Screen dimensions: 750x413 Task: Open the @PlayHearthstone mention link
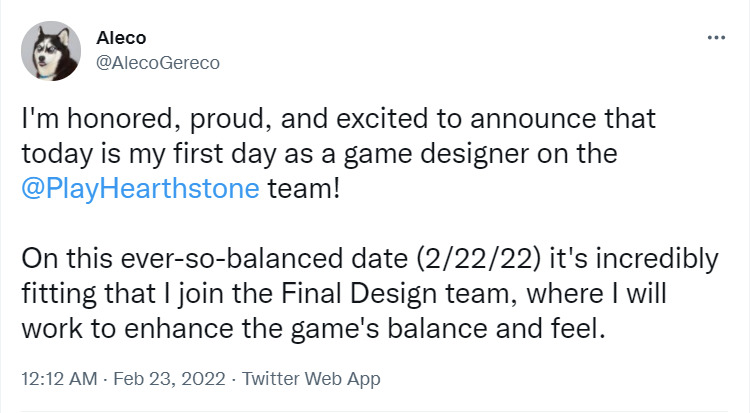(x=140, y=189)
